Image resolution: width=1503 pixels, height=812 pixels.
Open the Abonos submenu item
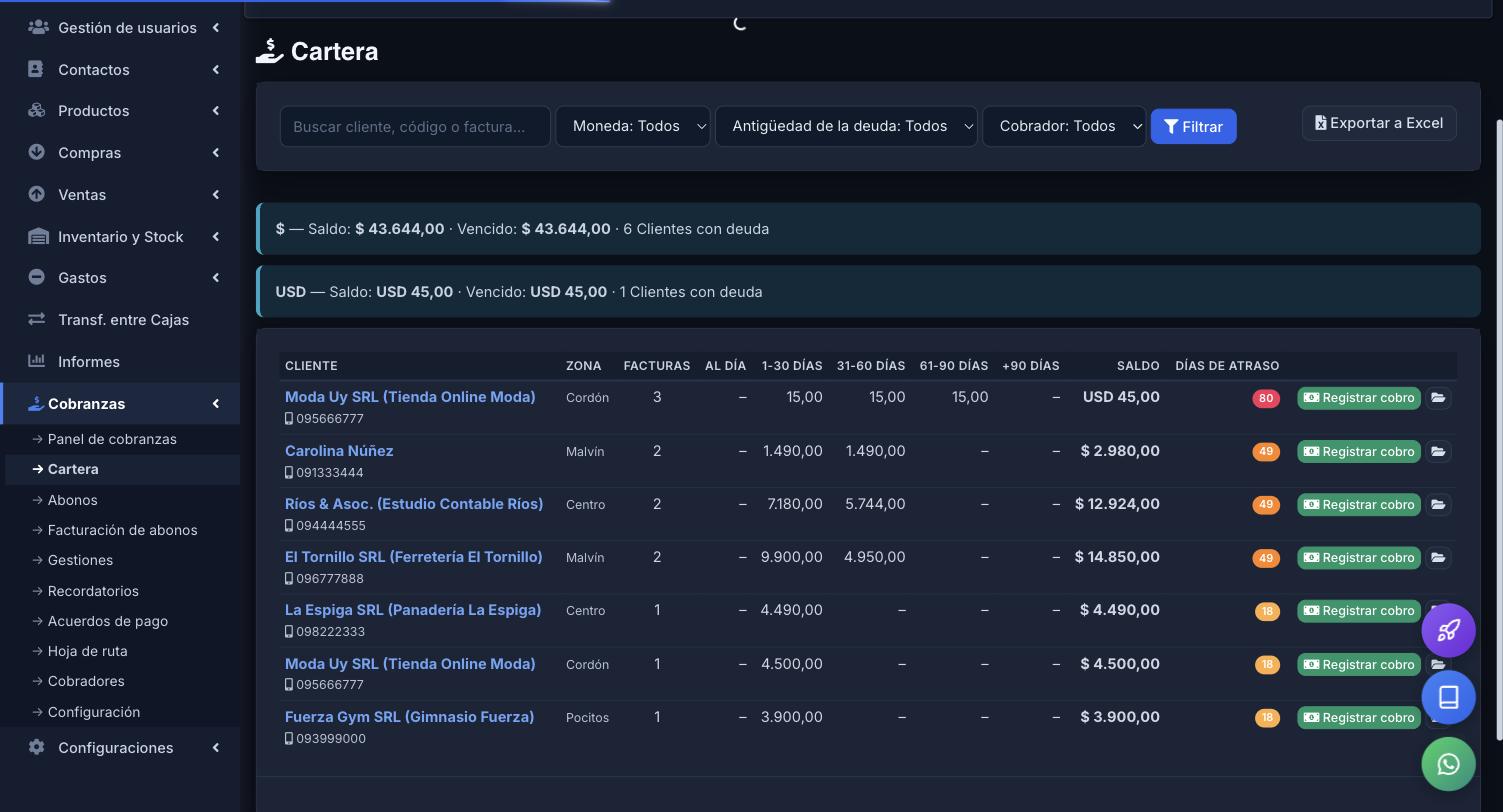click(x=72, y=500)
